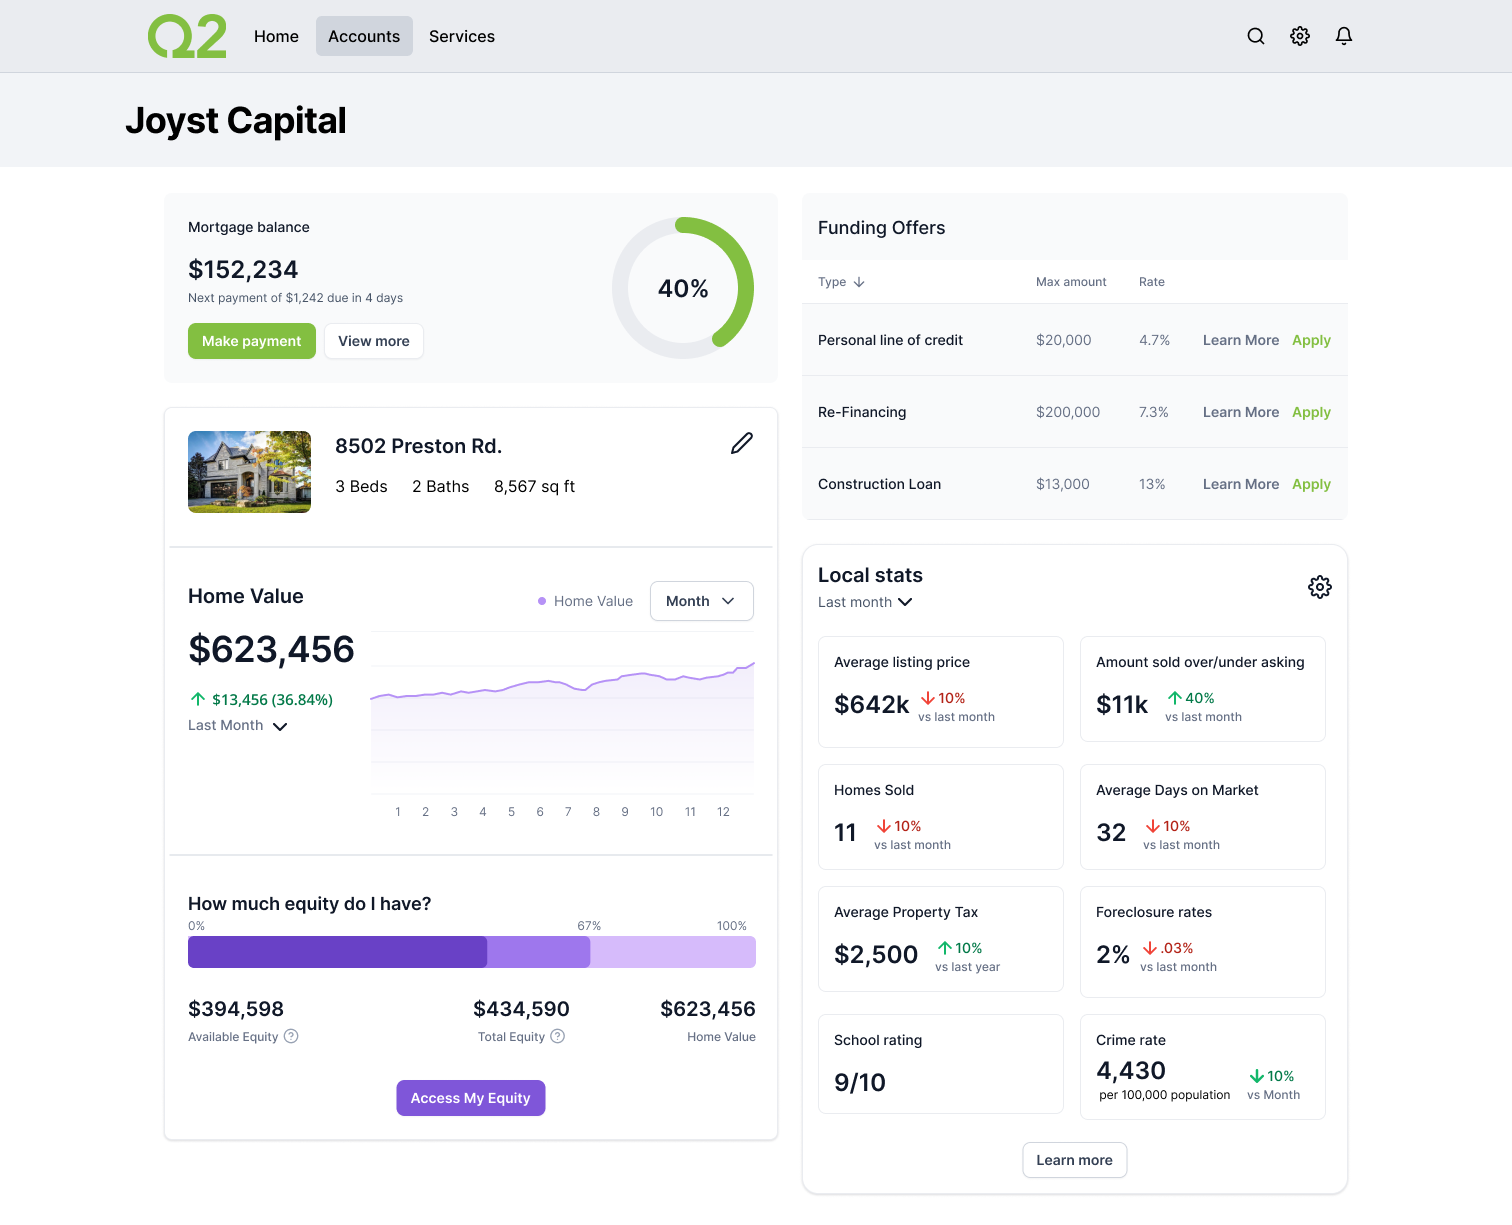Click $394,598 available equity amount
Screen dimensions: 1512x1225
pos(236,1009)
